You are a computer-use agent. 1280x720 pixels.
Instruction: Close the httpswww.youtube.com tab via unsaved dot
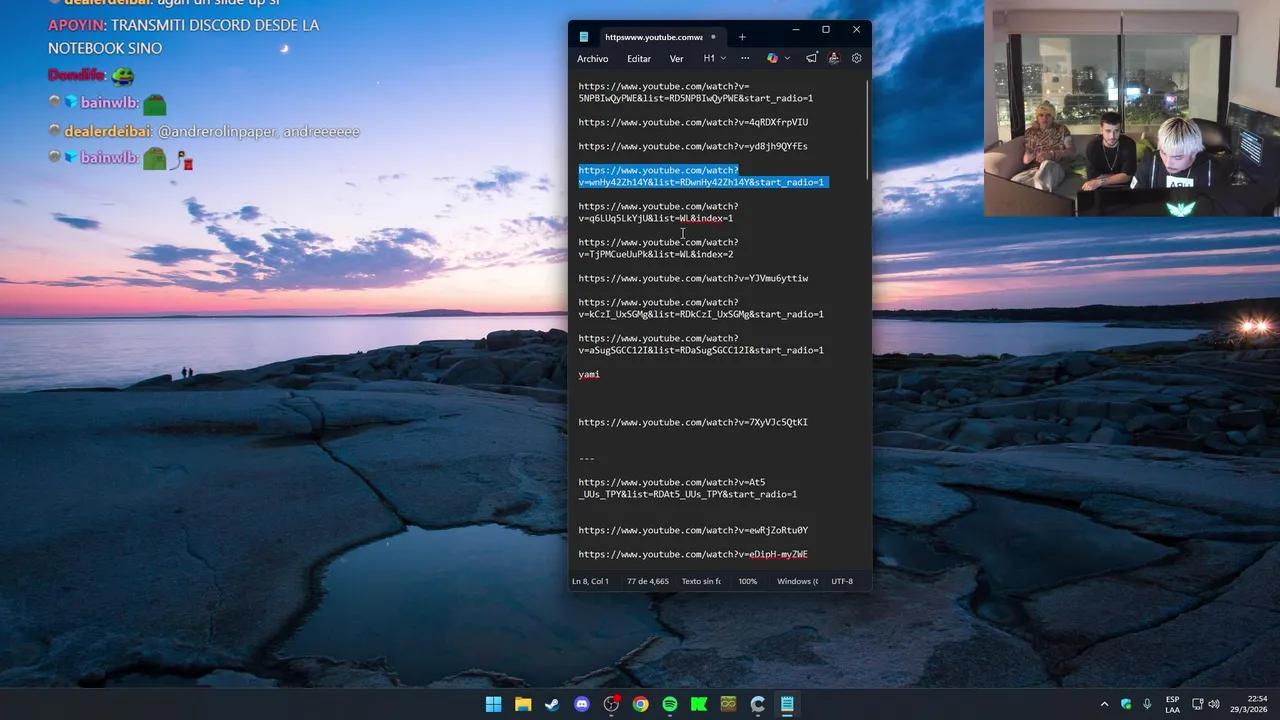[713, 37]
